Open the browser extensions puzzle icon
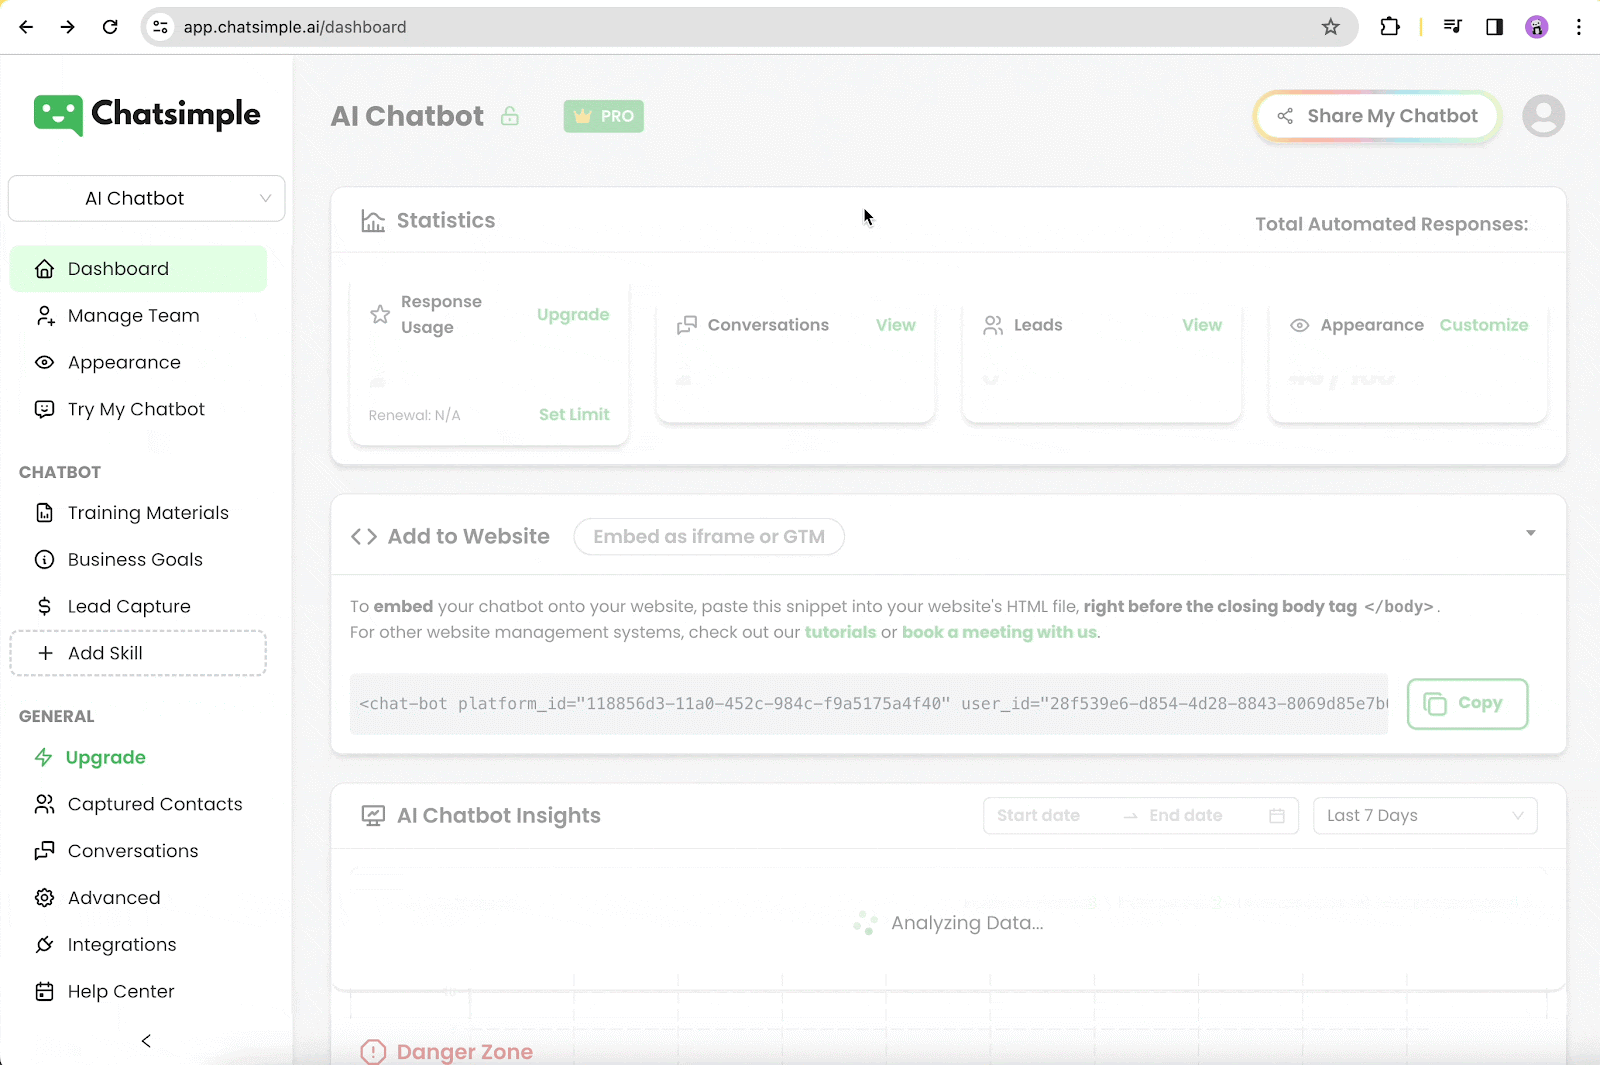Screen dimensions: 1600x1065 point(1389,27)
